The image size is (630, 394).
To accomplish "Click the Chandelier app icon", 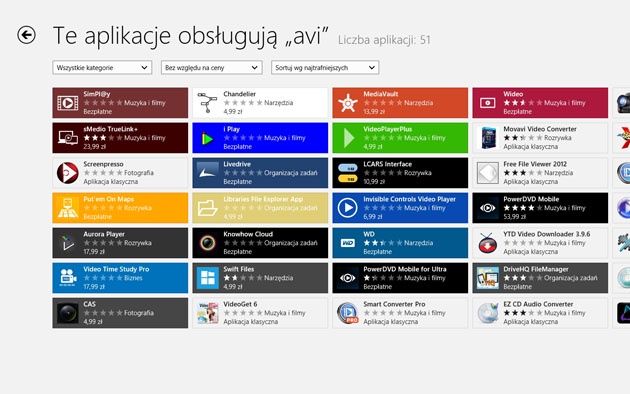I will tap(207, 103).
